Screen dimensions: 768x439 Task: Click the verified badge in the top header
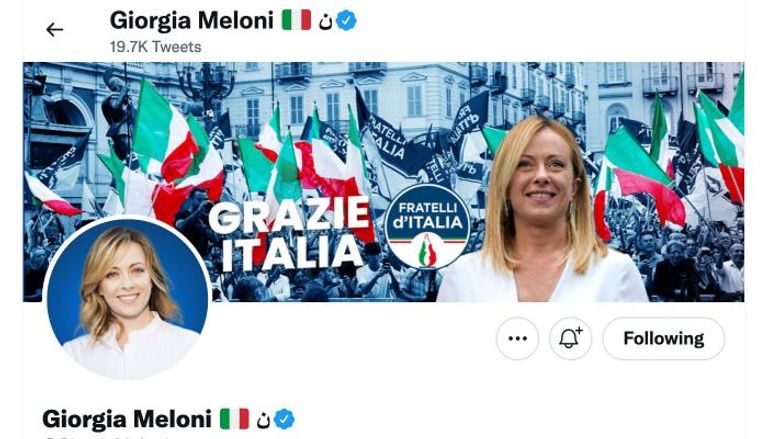point(347,21)
